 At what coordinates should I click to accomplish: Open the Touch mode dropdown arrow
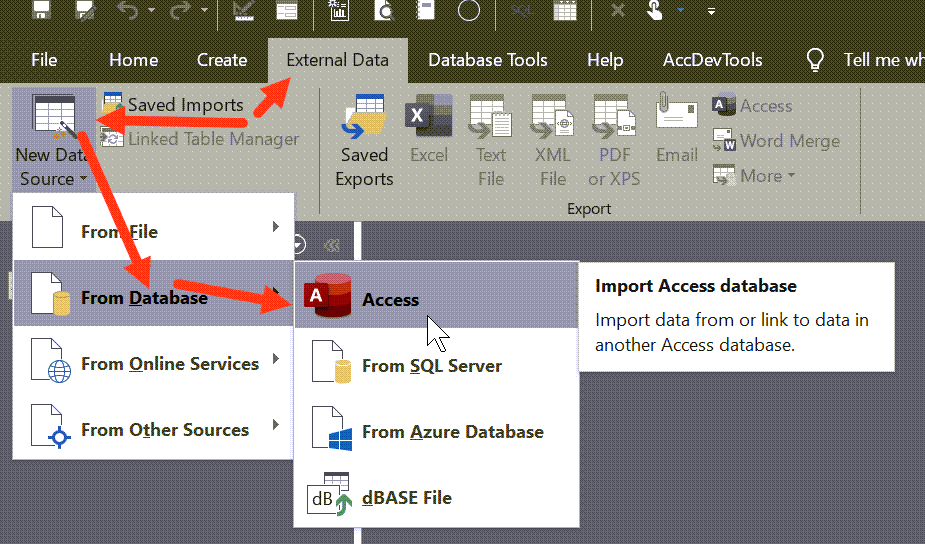680,10
